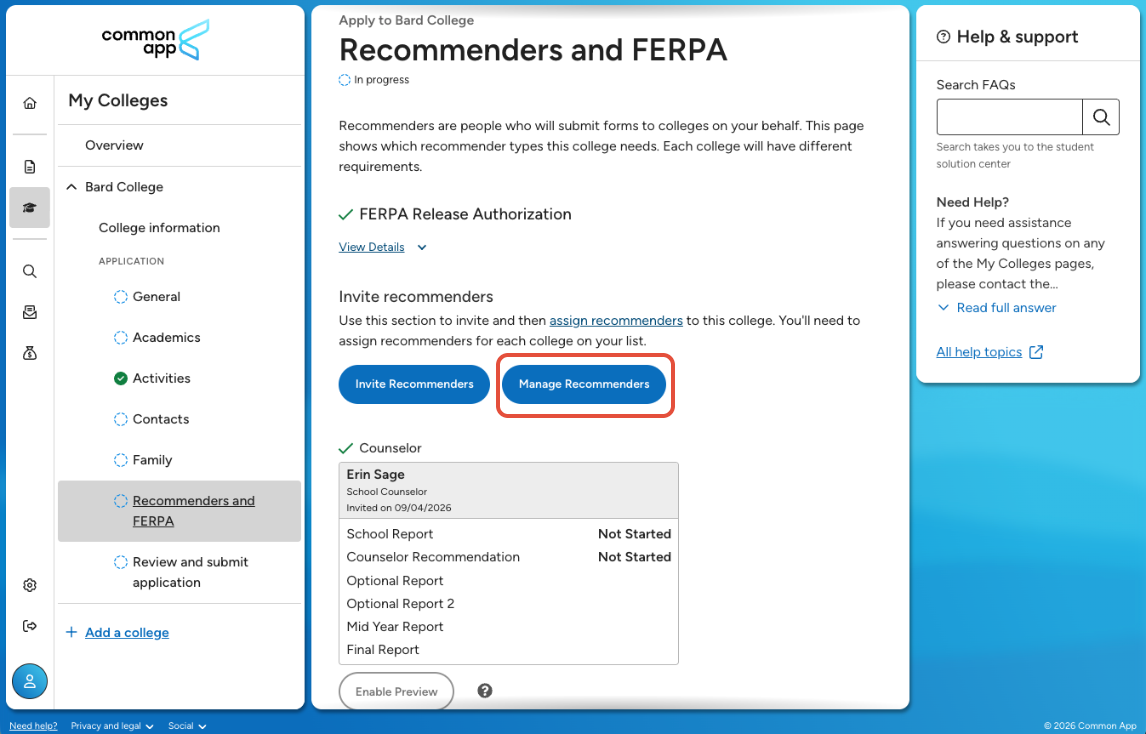Click Invite Recommenders button
1146x734 pixels.
[414, 384]
